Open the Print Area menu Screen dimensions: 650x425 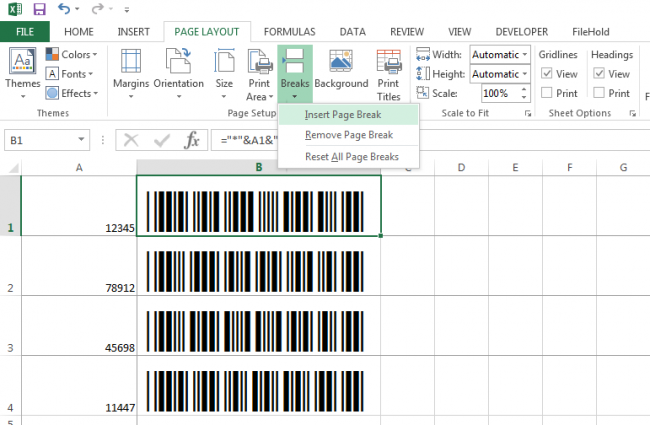click(260, 75)
